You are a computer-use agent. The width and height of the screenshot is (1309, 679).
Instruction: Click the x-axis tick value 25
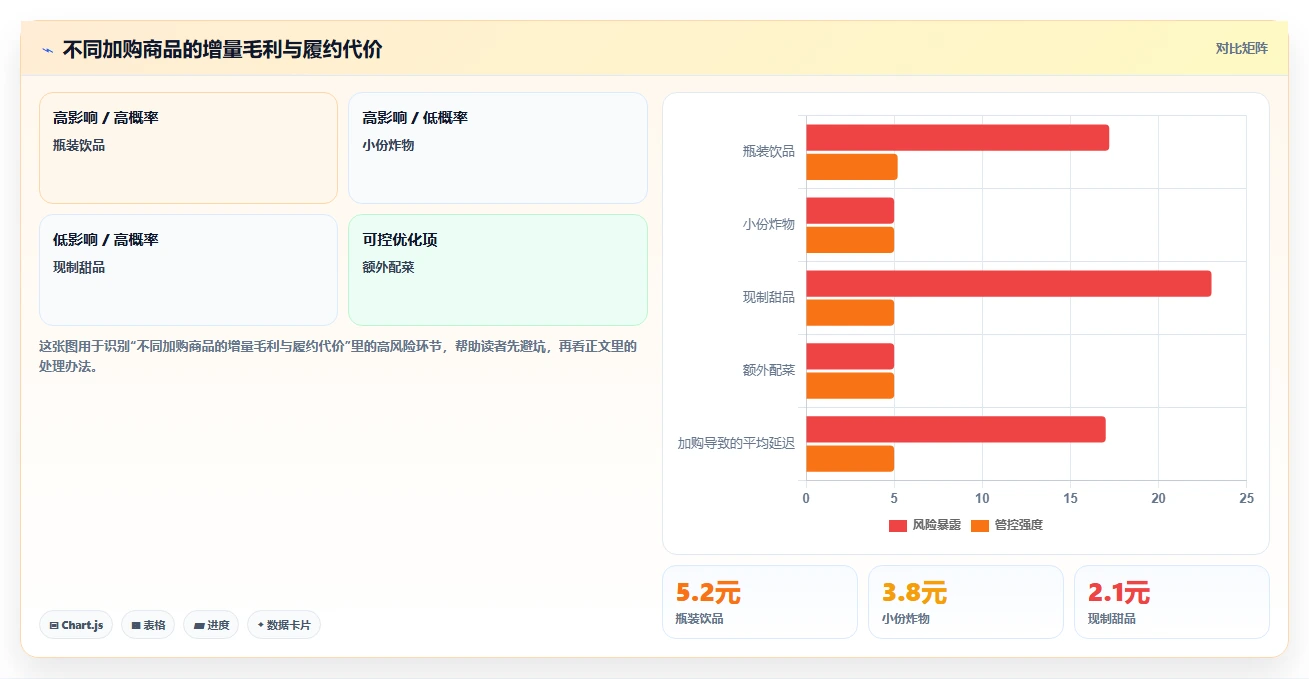(x=1246, y=498)
